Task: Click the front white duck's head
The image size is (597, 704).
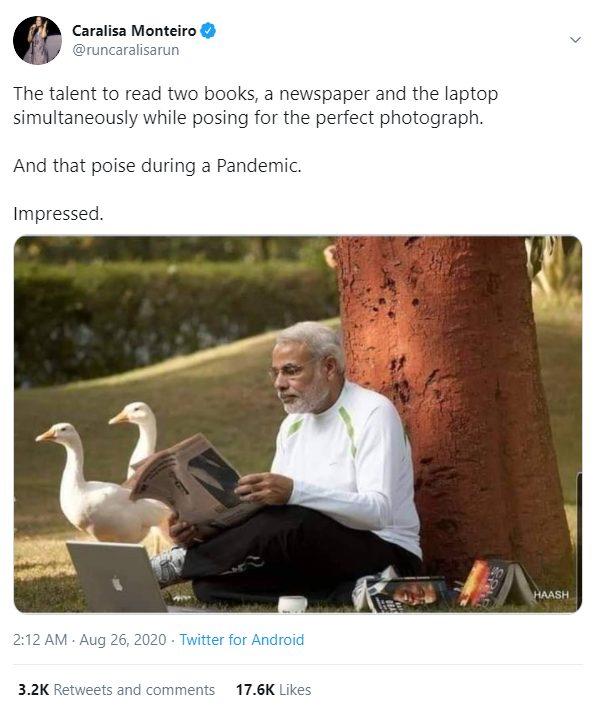Action: point(57,433)
